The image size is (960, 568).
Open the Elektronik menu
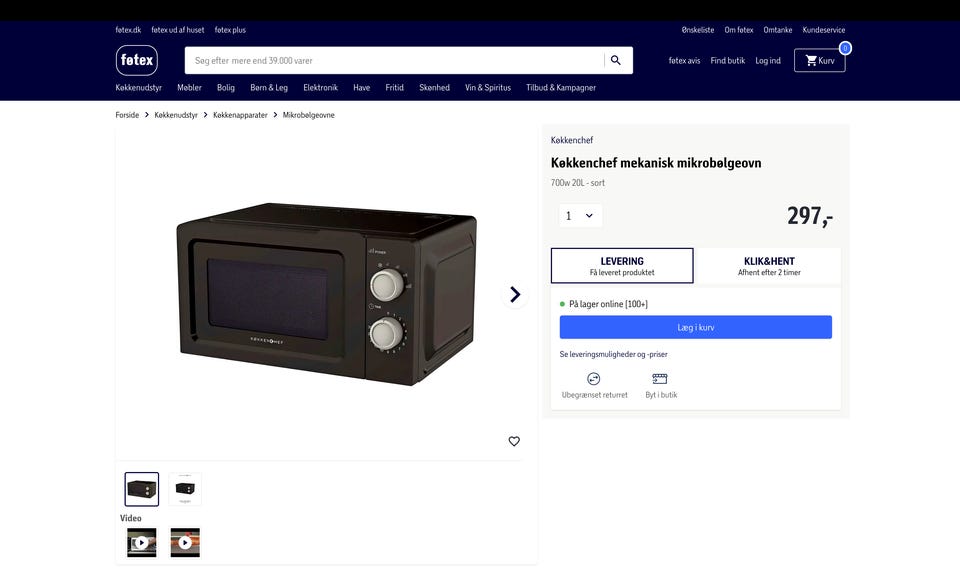(x=320, y=88)
